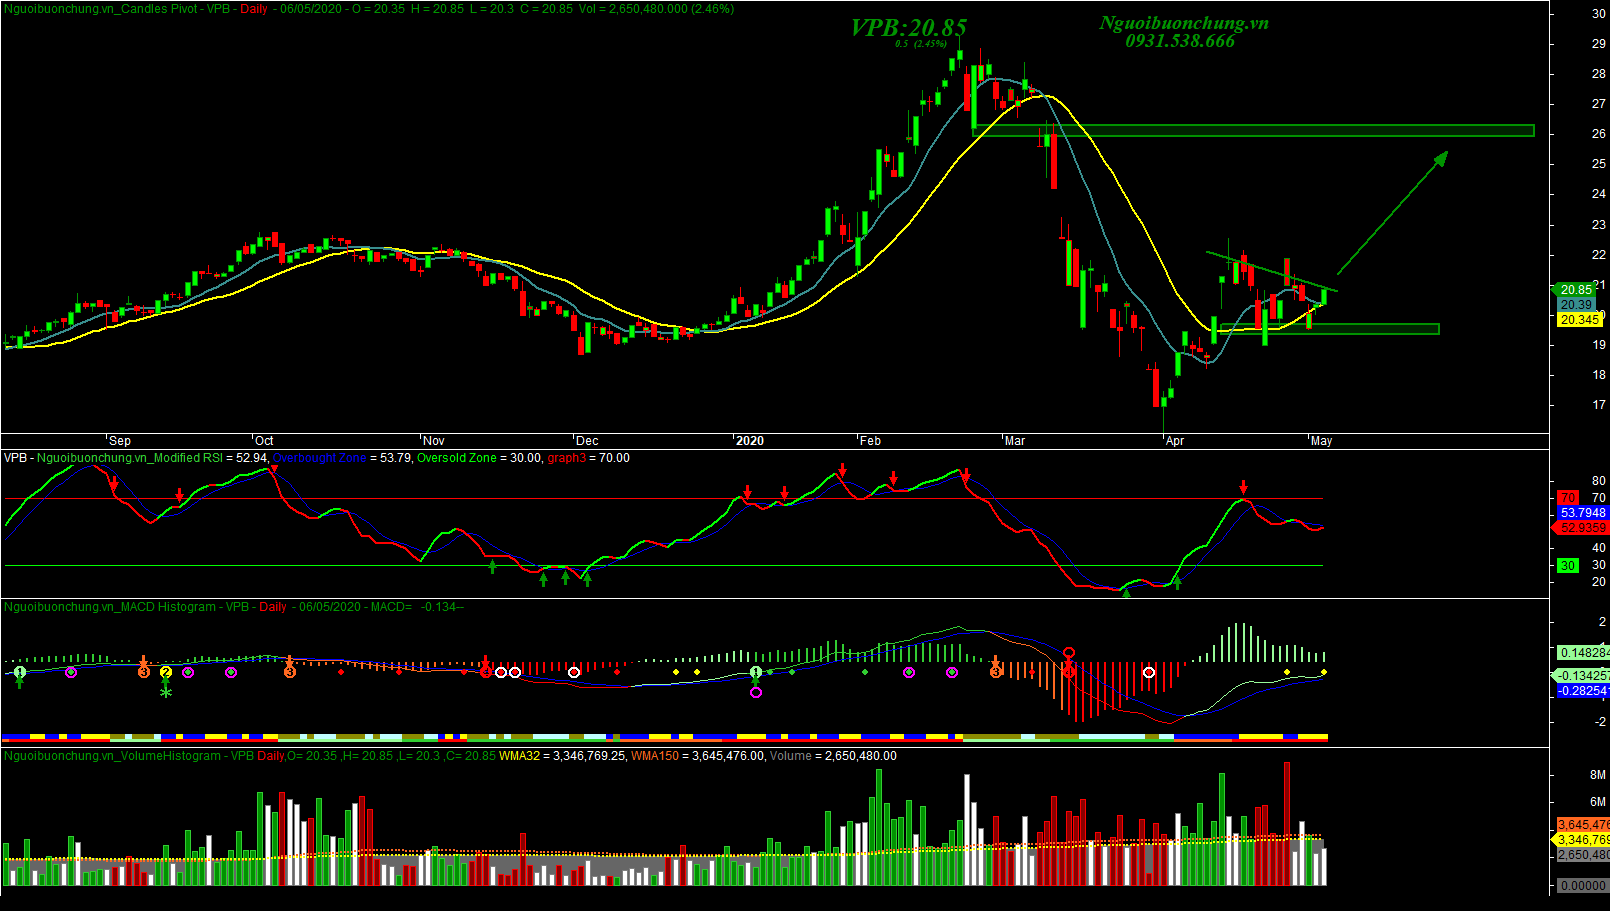This screenshot has height=911, width=1610.
Task: Click the Oversold Zone = 30.00 label
Action: click(x=479, y=458)
